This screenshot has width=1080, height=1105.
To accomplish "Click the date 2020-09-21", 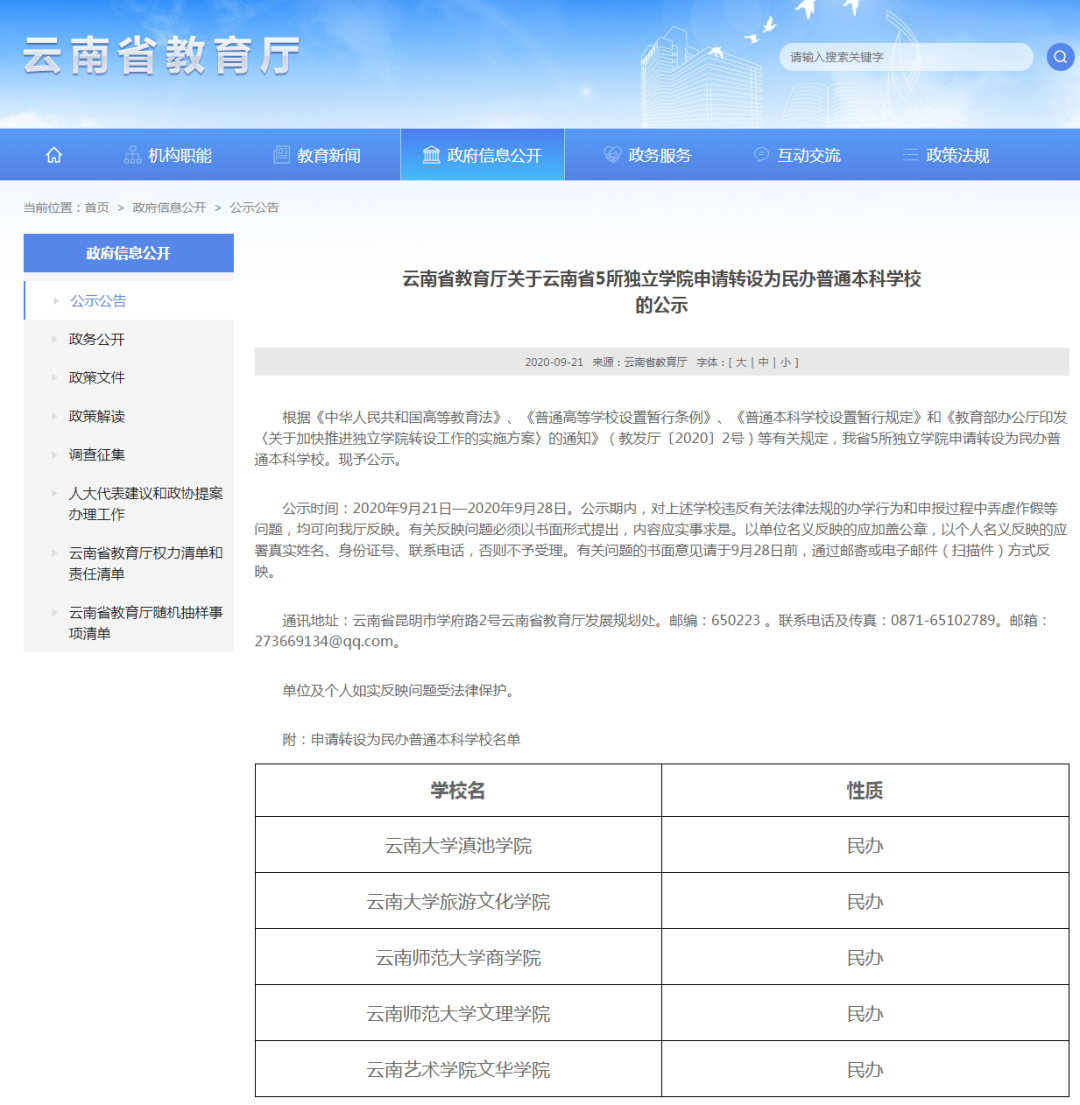I will pyautogui.click(x=554, y=362).
